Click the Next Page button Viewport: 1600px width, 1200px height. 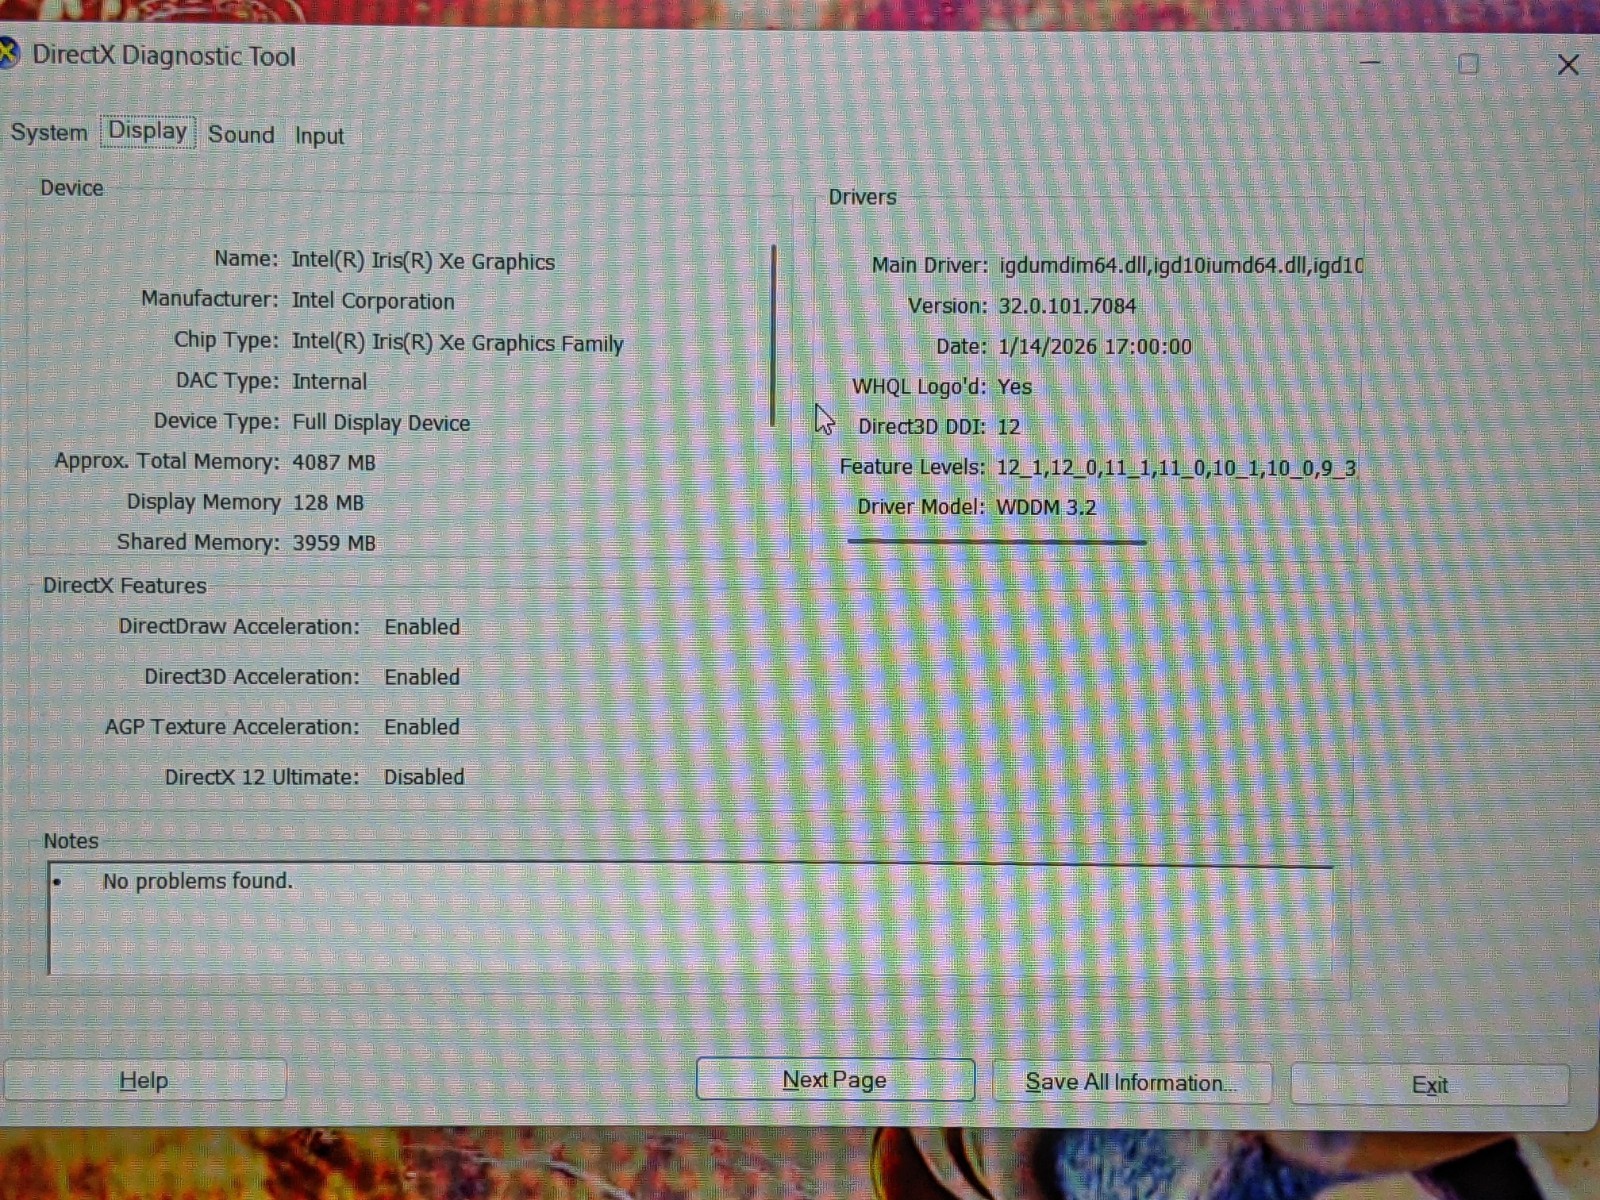(x=835, y=1080)
